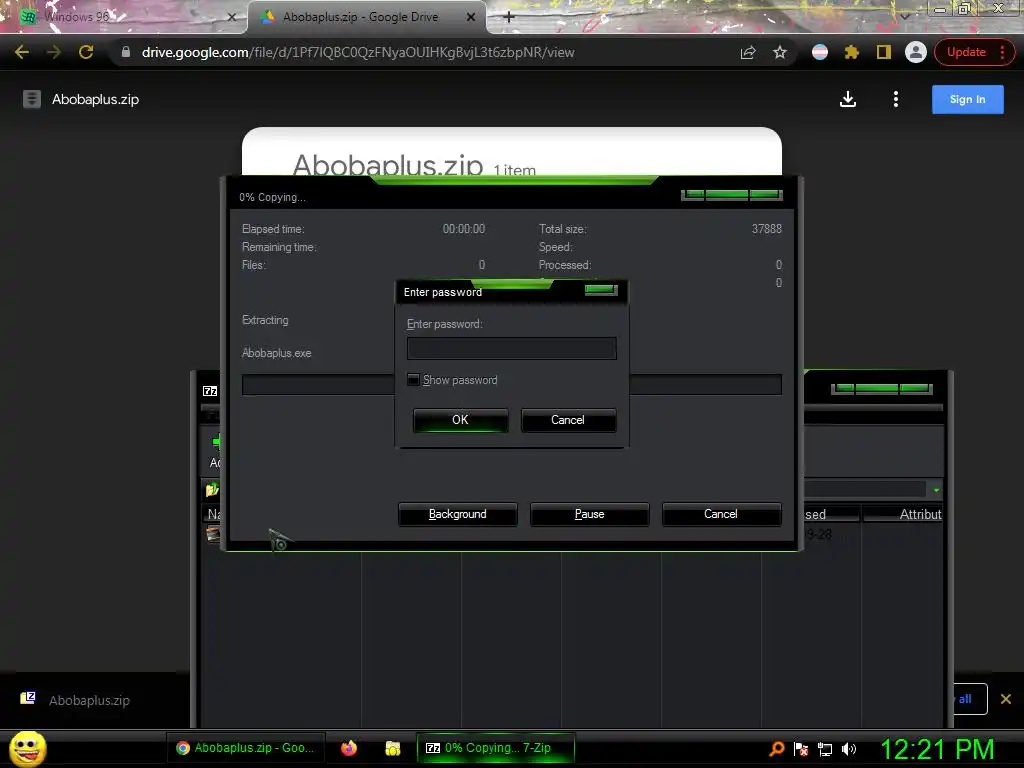Image resolution: width=1024 pixels, height=768 pixels.
Task: Click the address bar URL
Action: 358,52
